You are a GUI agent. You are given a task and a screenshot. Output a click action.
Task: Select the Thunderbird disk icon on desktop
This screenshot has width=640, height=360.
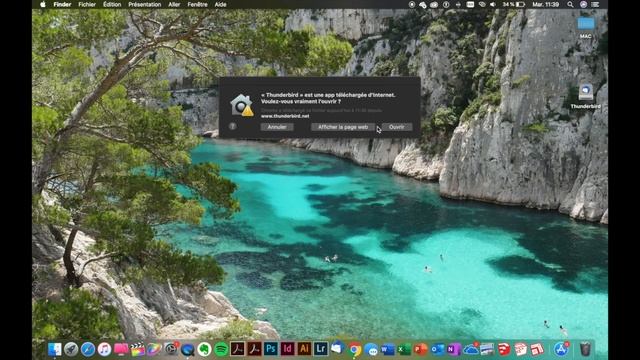[586, 93]
